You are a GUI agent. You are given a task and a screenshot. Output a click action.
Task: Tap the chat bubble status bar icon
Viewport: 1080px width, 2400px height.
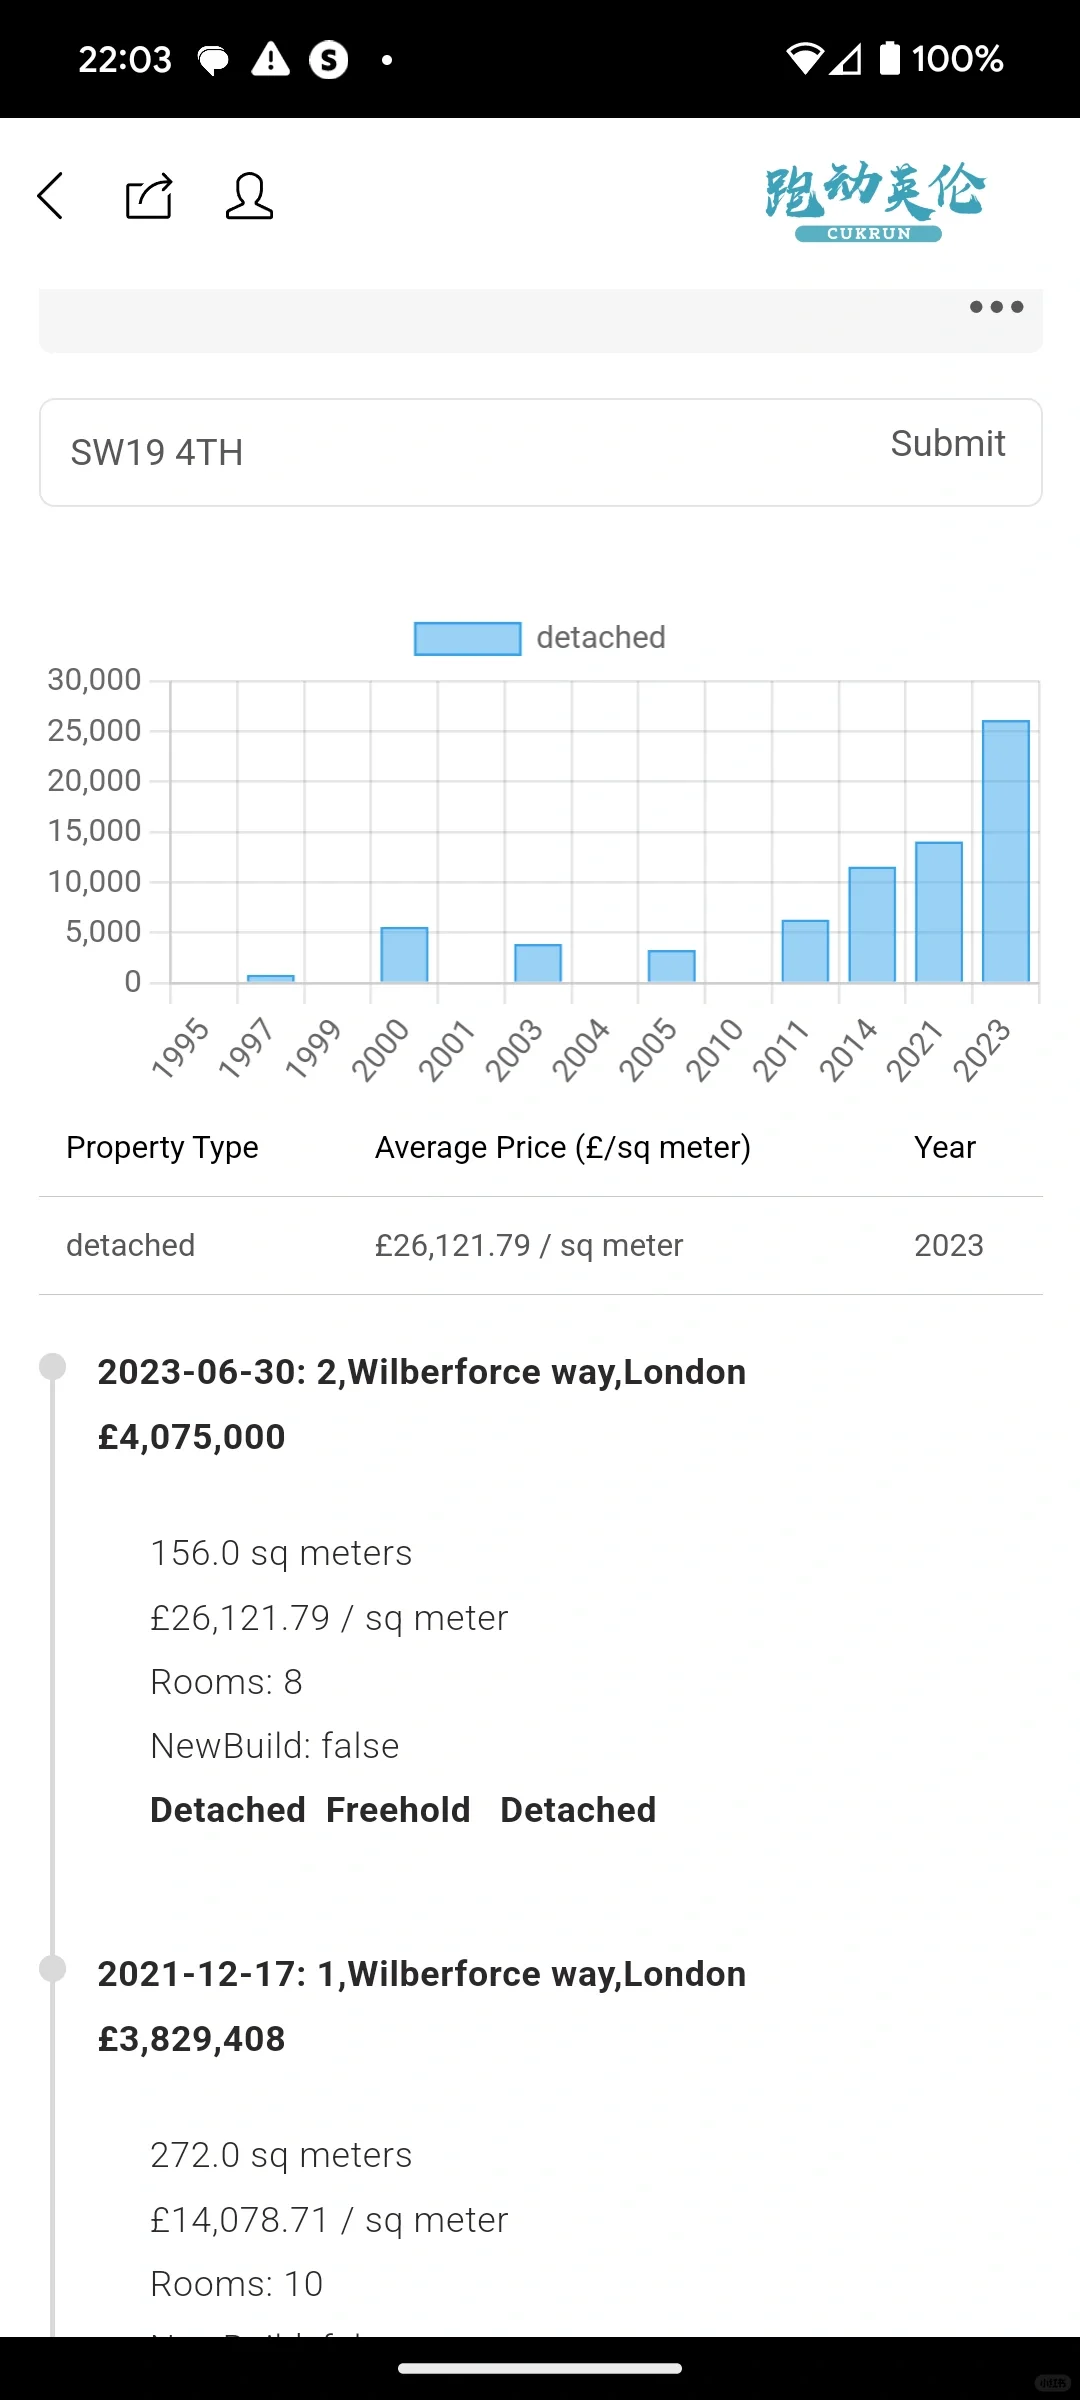(x=213, y=60)
